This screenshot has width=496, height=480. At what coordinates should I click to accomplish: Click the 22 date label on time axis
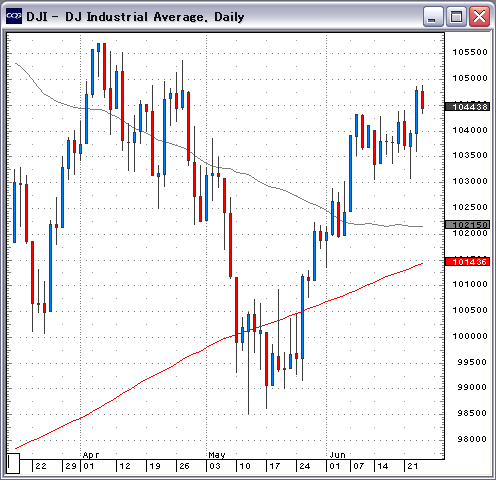[x=41, y=466]
